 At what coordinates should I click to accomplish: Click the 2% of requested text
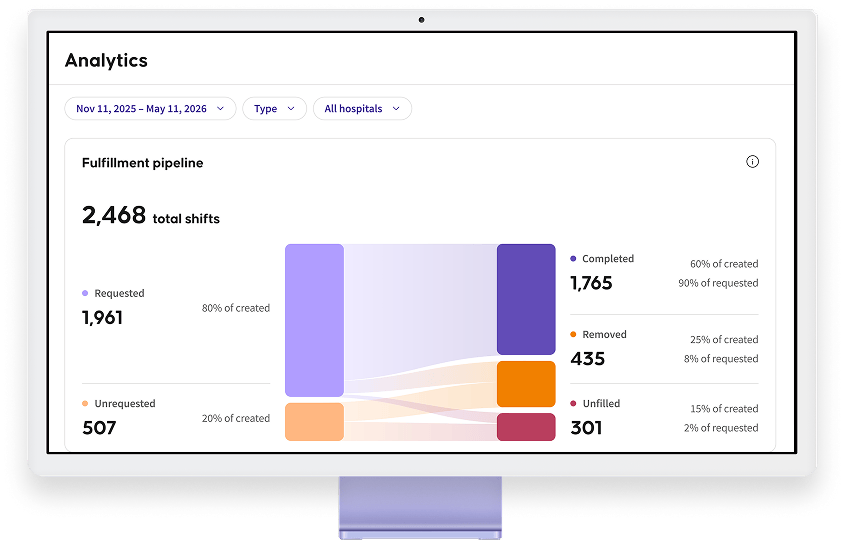[721, 428]
